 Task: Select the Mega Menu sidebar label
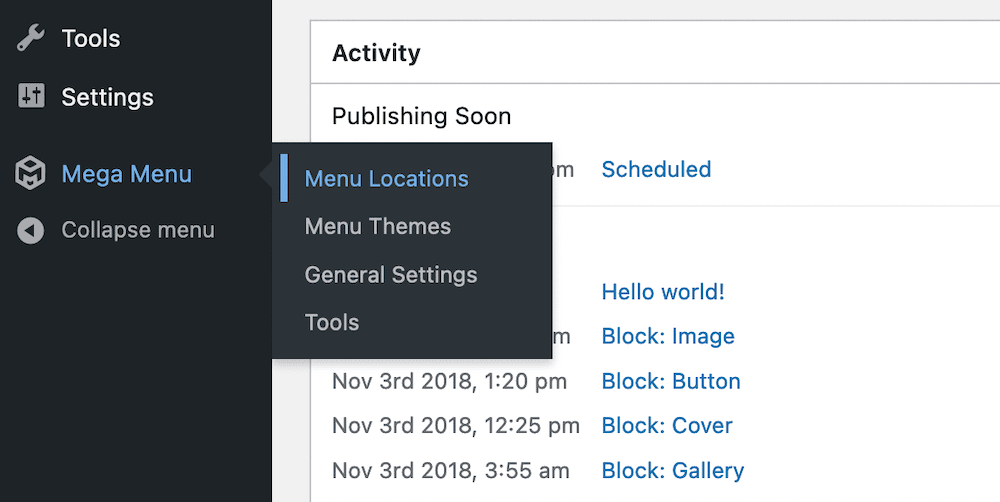tap(126, 174)
